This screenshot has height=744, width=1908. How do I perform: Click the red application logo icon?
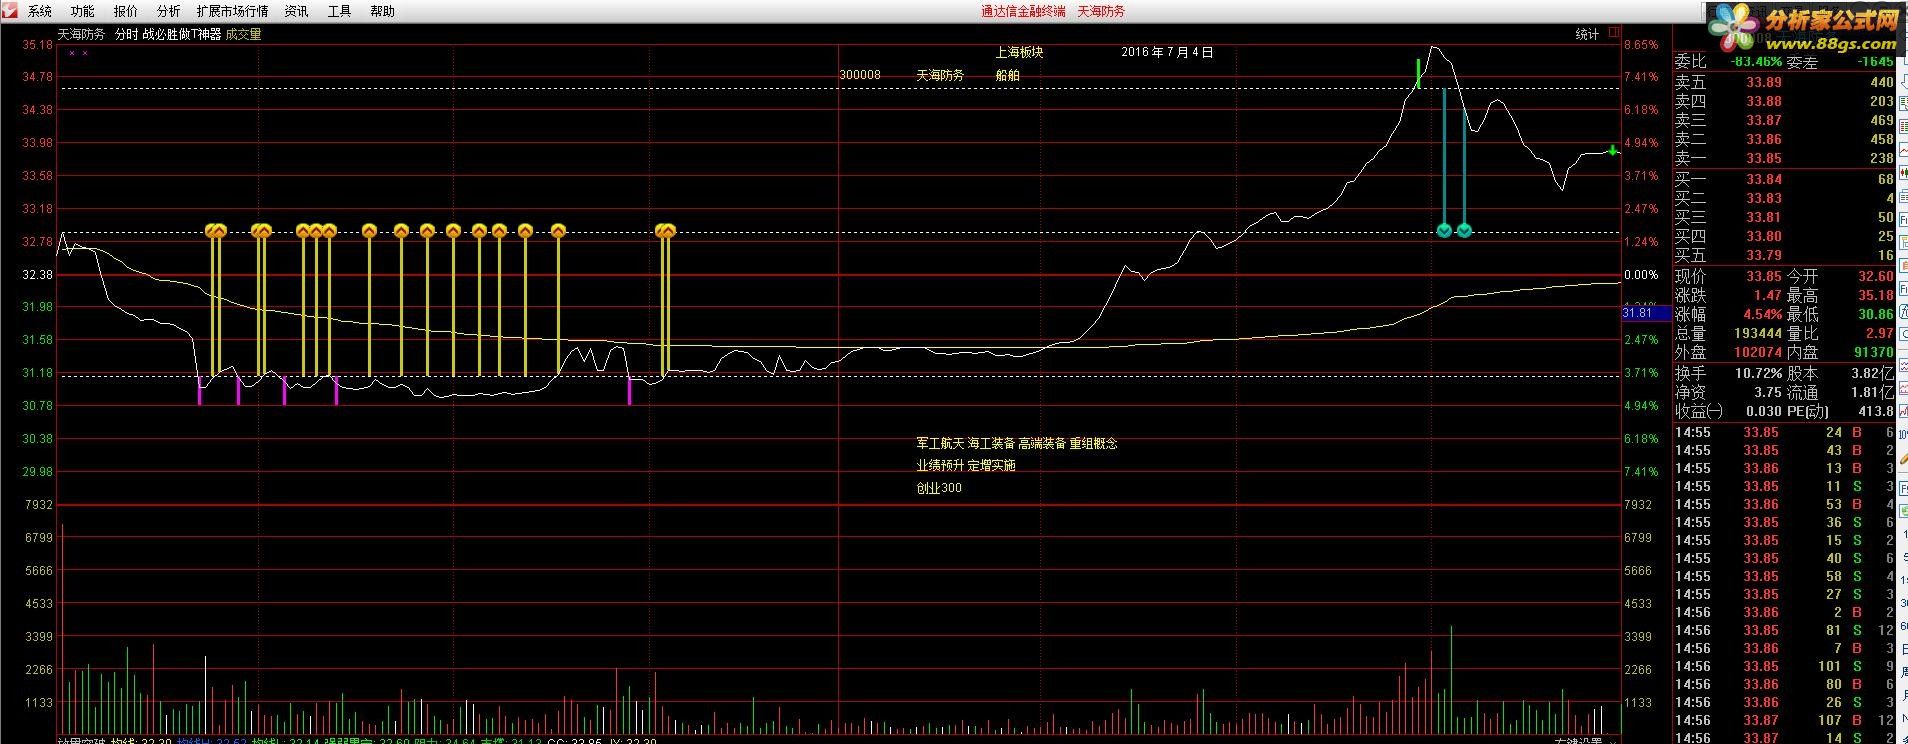(9, 11)
